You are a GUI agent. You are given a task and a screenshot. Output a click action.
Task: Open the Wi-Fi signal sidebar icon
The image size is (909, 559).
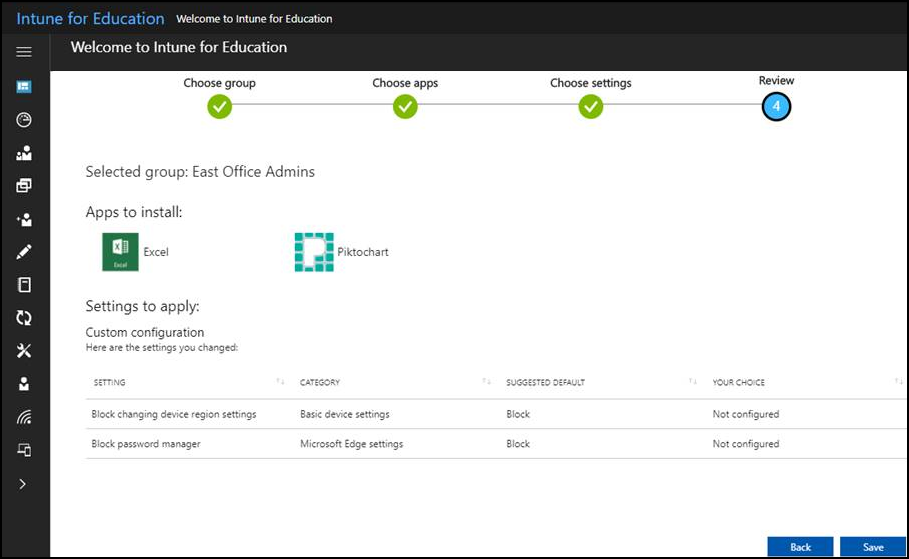tap(24, 417)
